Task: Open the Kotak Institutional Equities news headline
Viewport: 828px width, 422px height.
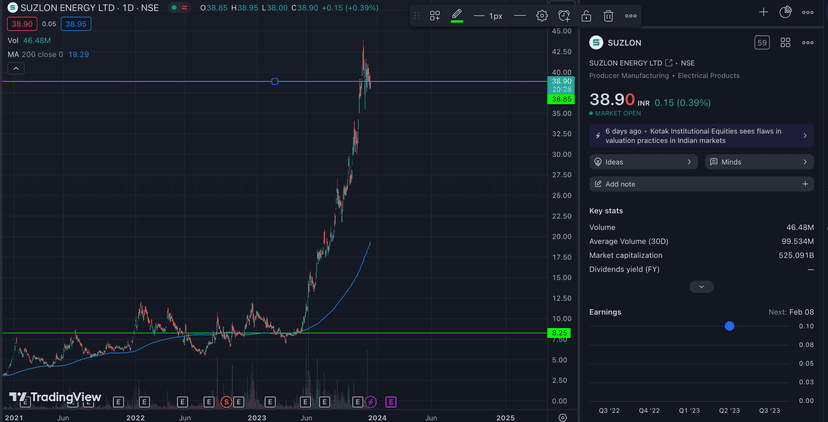Action: point(700,136)
